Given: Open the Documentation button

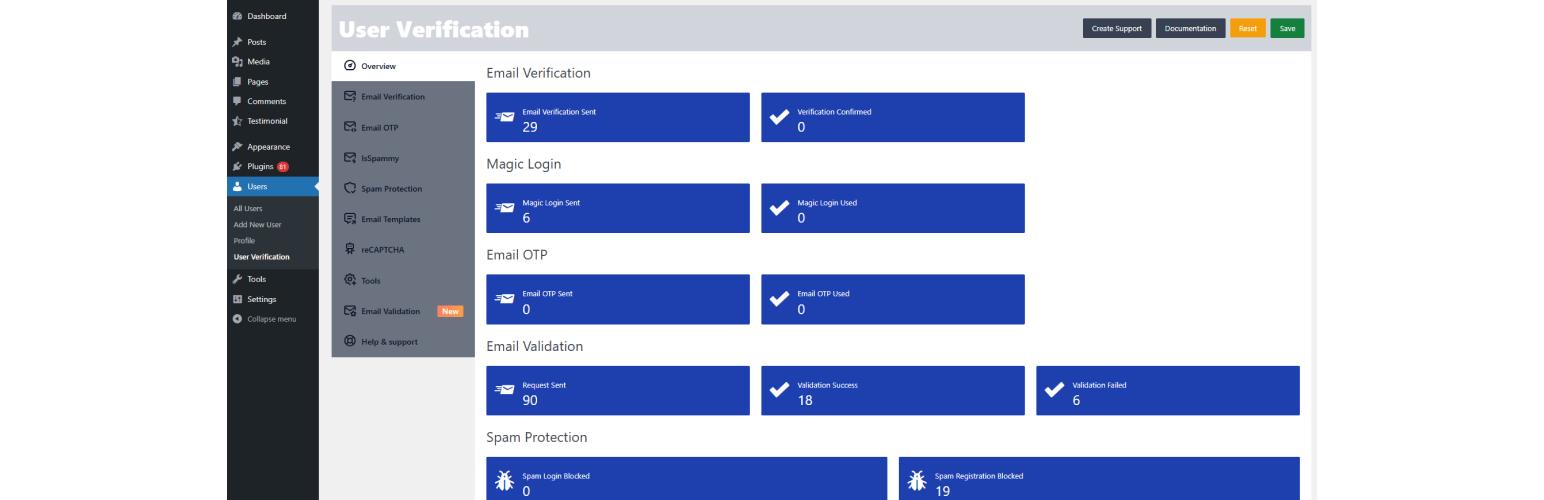Looking at the screenshot, I should 1190,28.
